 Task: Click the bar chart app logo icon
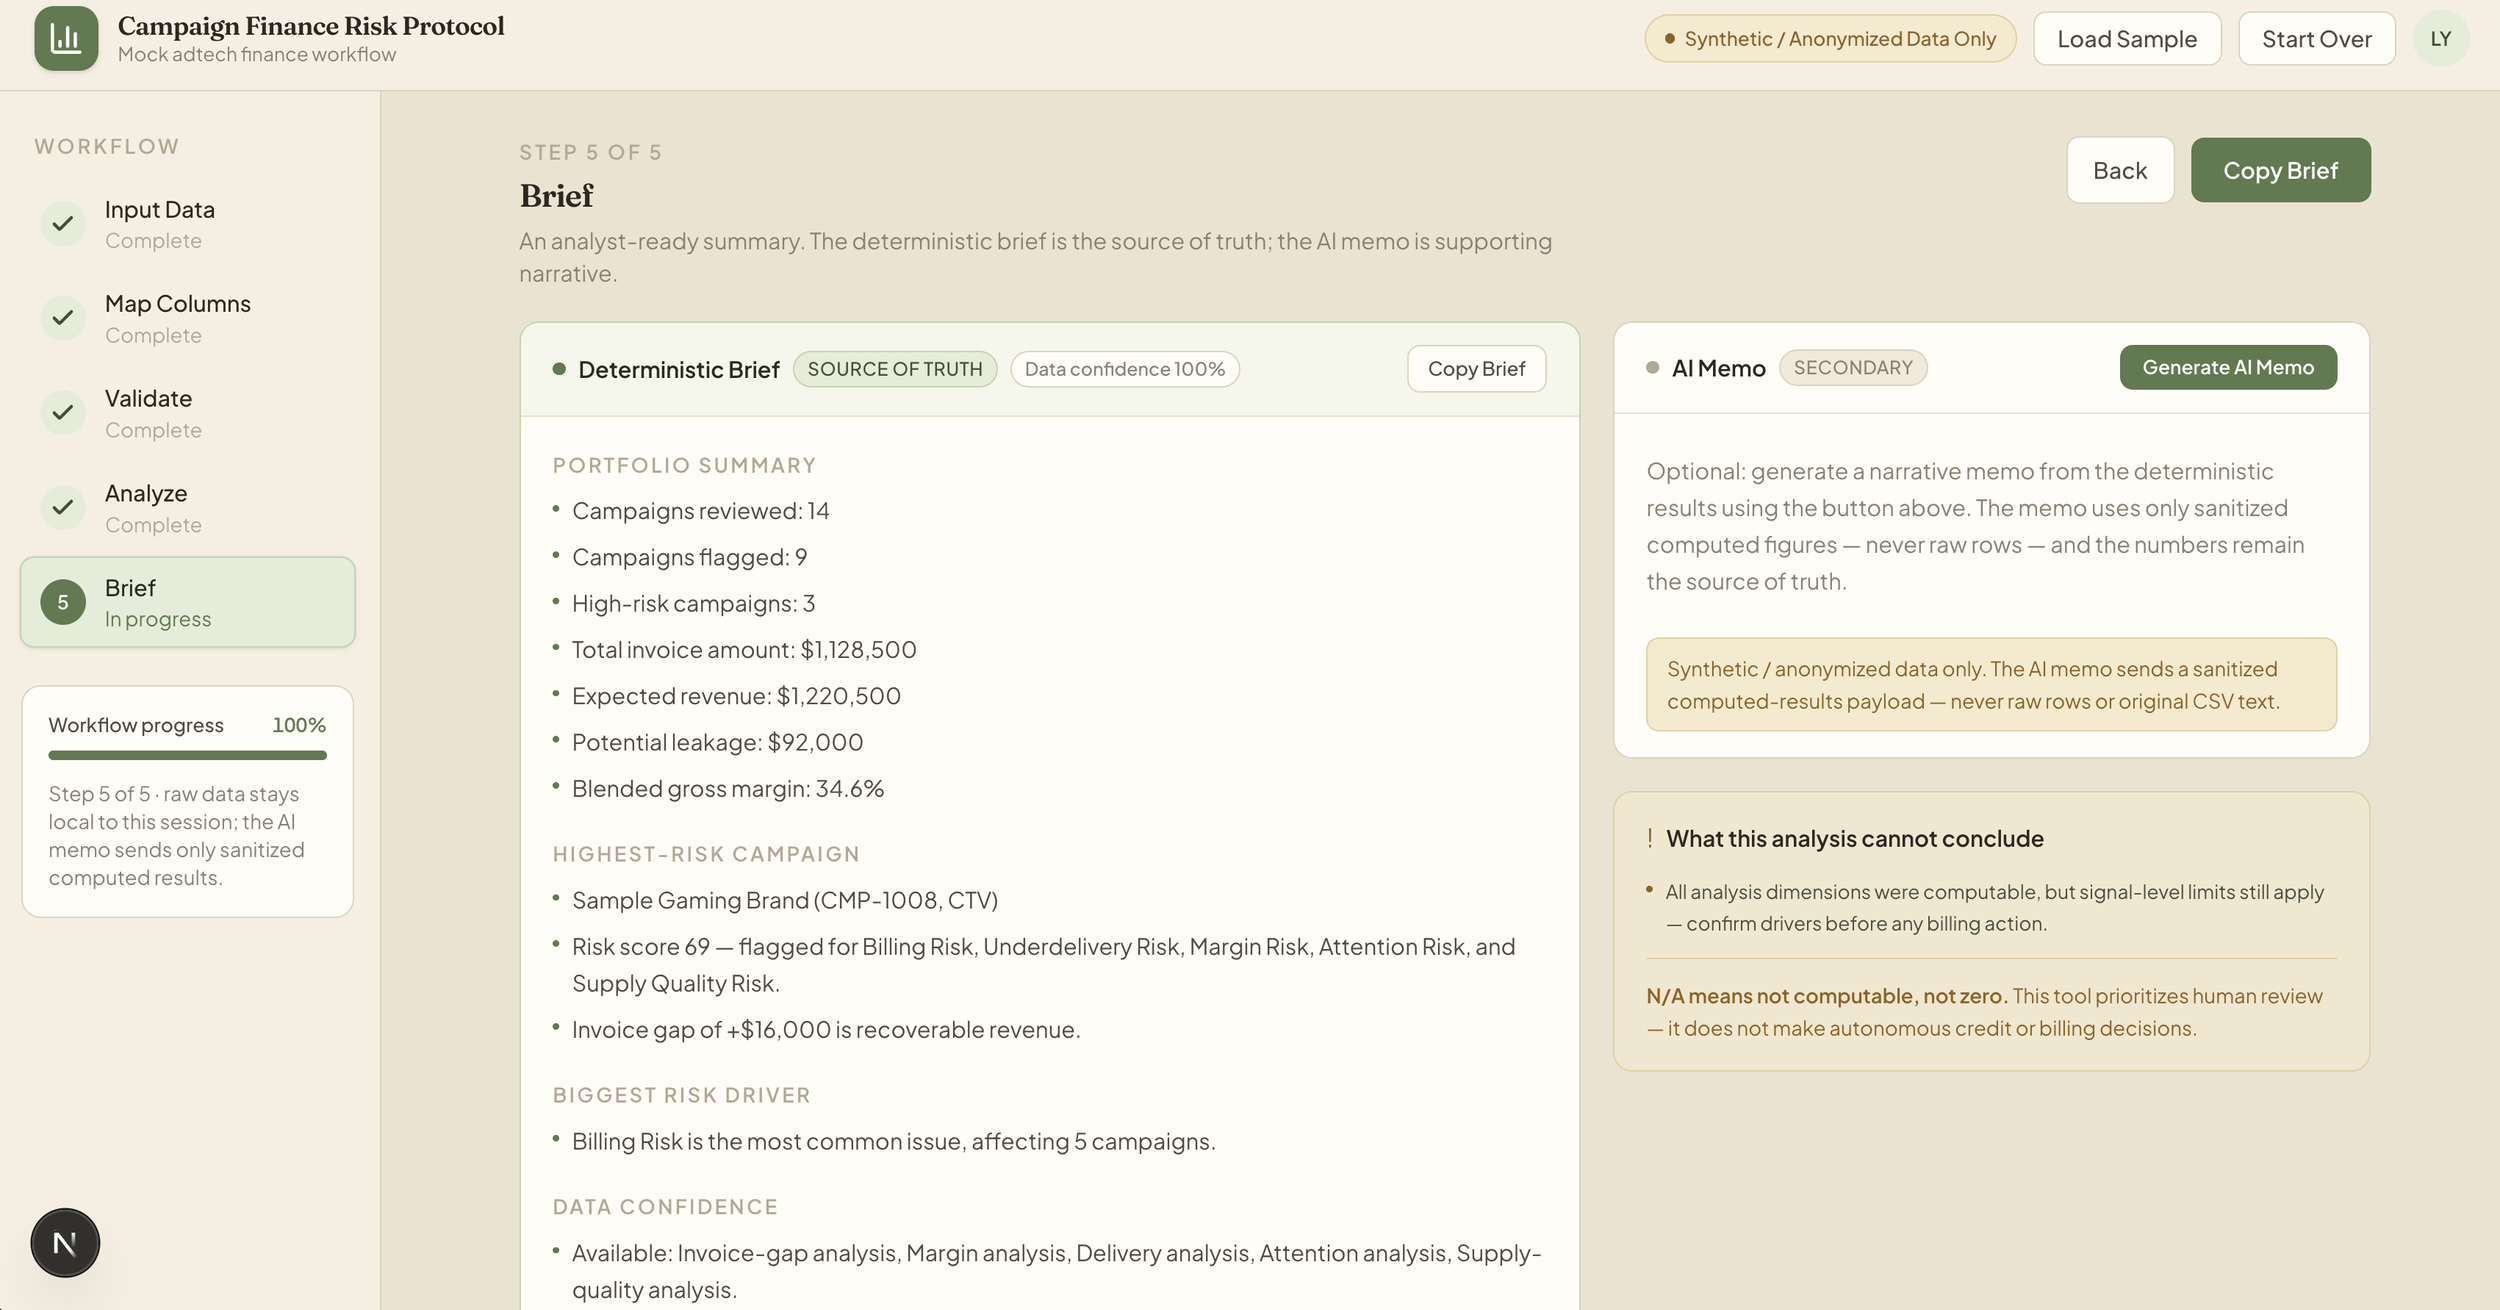coord(66,39)
